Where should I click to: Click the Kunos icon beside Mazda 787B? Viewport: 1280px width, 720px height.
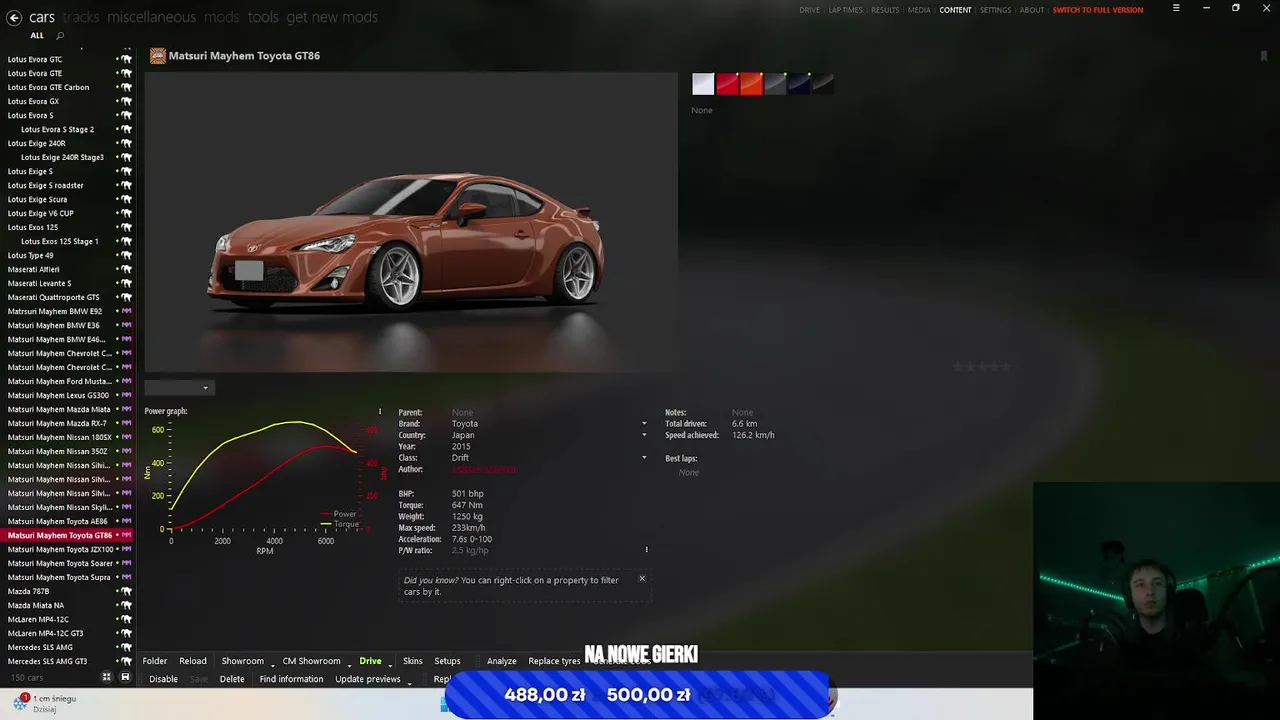[126, 591]
